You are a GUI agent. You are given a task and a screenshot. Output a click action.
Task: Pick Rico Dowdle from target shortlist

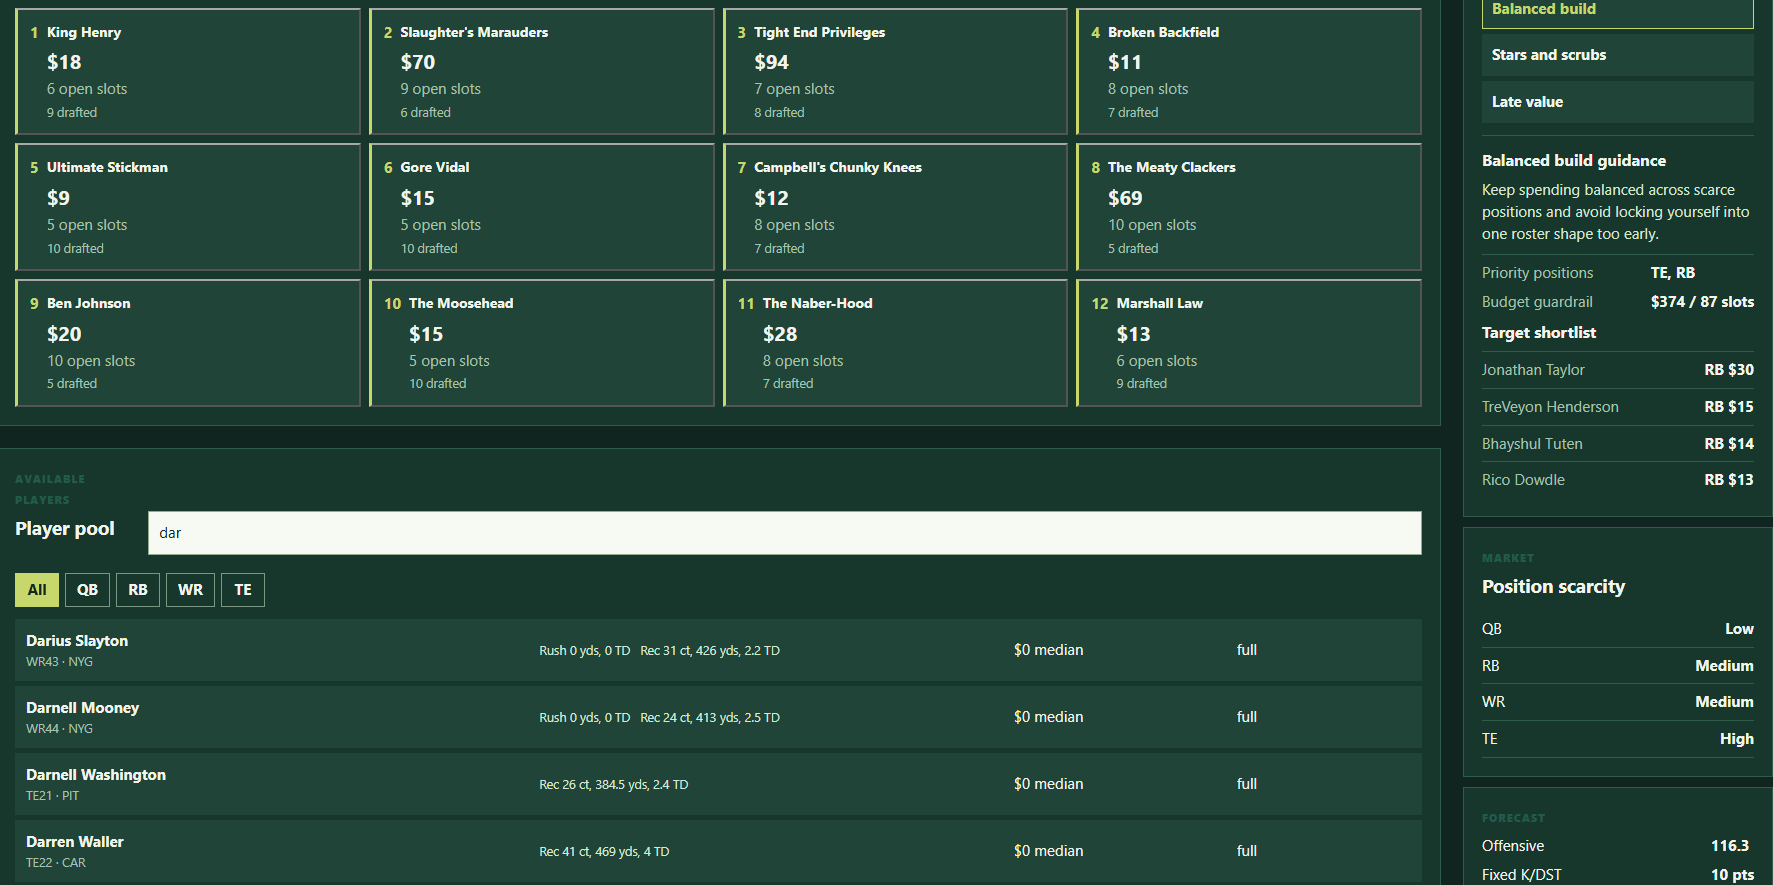(x=1617, y=480)
